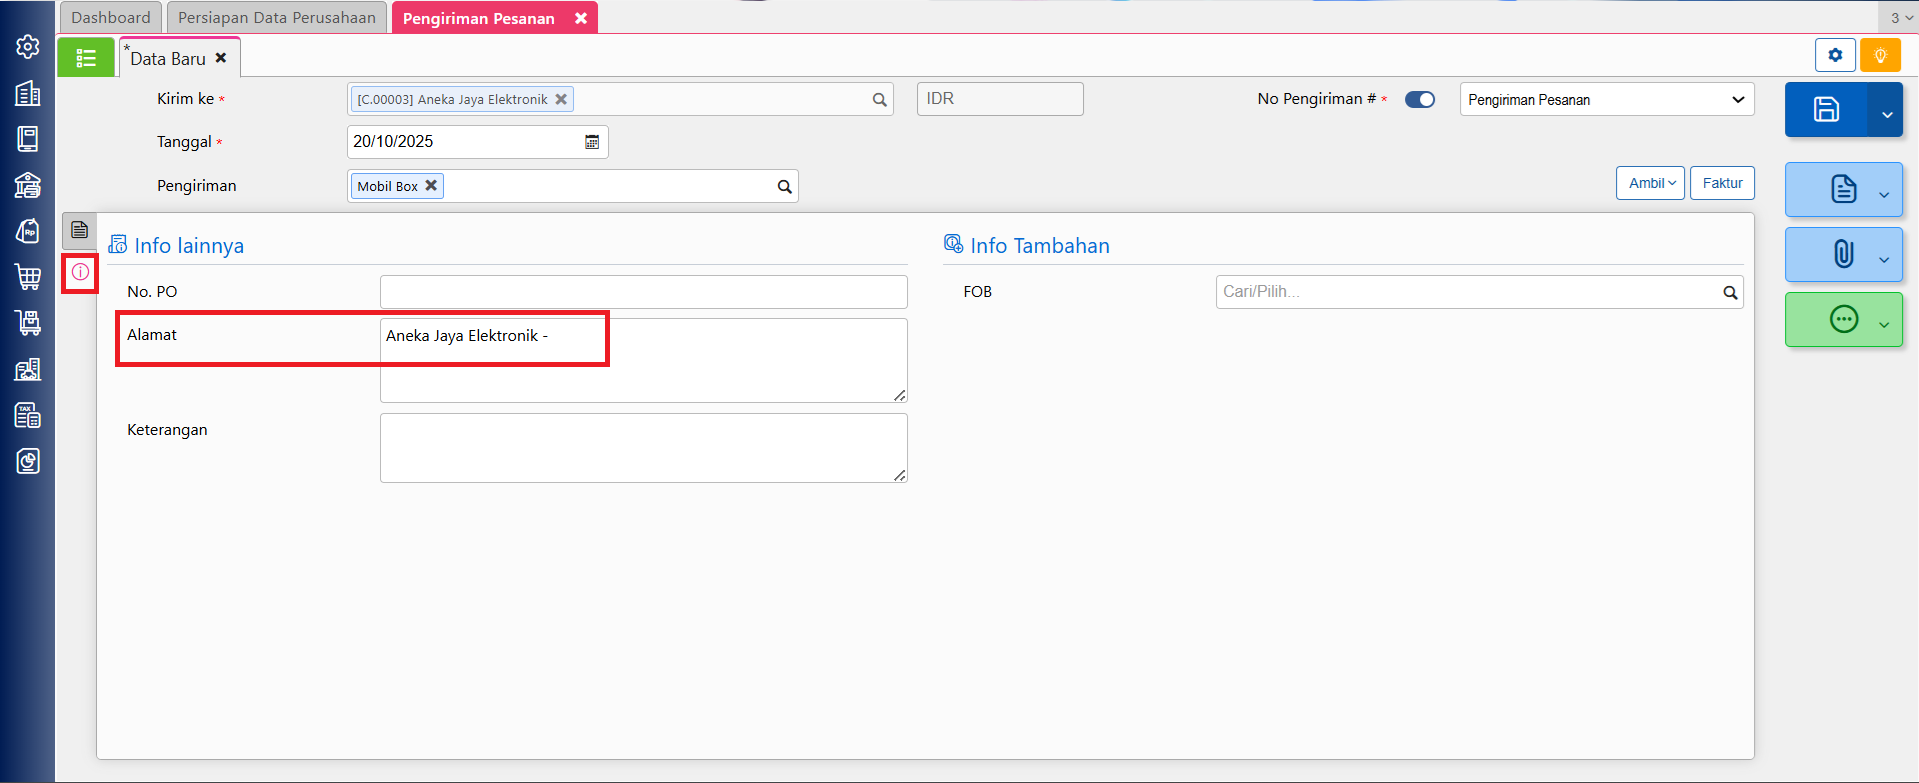Switch to the Dashboard tab
1919x783 pixels.
click(111, 18)
